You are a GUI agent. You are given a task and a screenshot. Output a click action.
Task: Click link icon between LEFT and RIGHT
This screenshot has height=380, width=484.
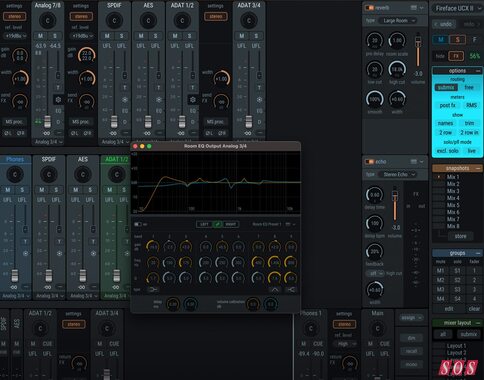click(x=218, y=224)
